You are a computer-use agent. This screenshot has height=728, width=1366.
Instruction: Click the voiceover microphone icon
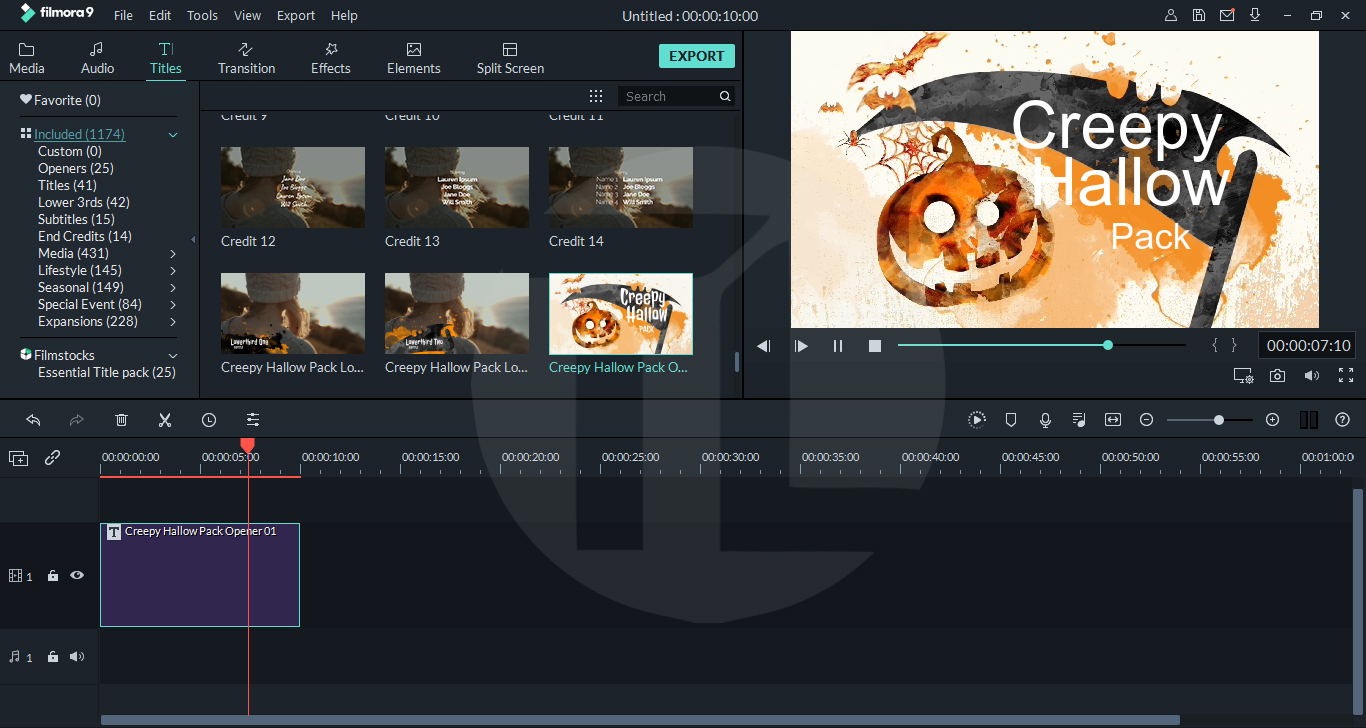click(x=1045, y=420)
